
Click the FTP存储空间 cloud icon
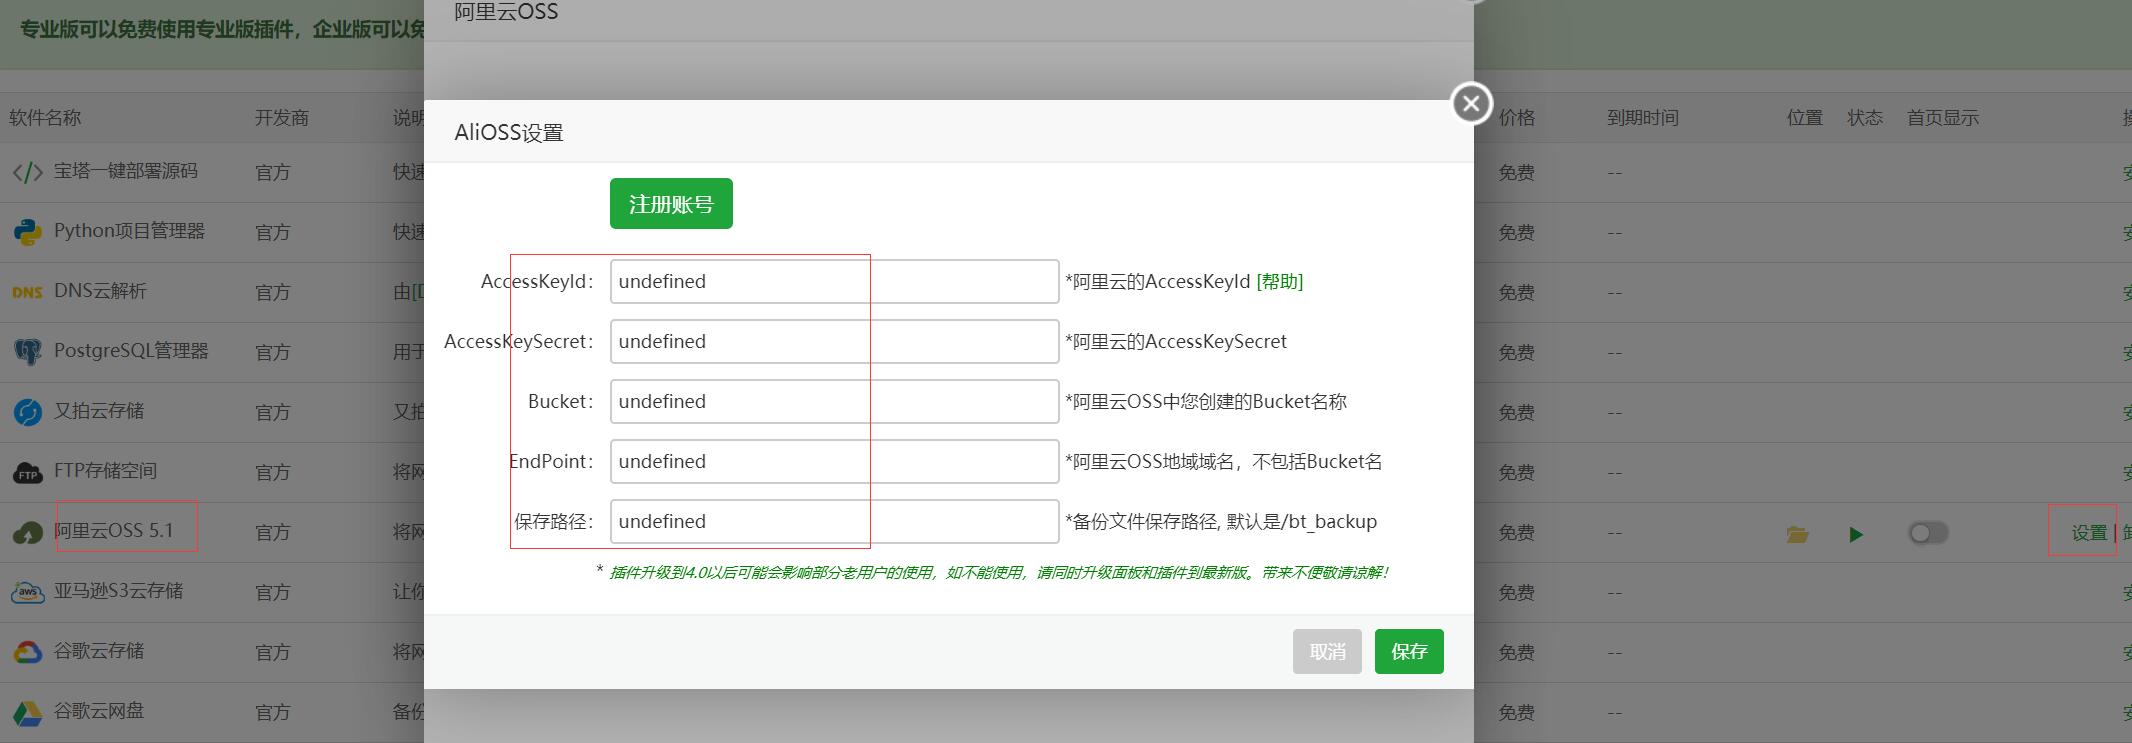(27, 472)
